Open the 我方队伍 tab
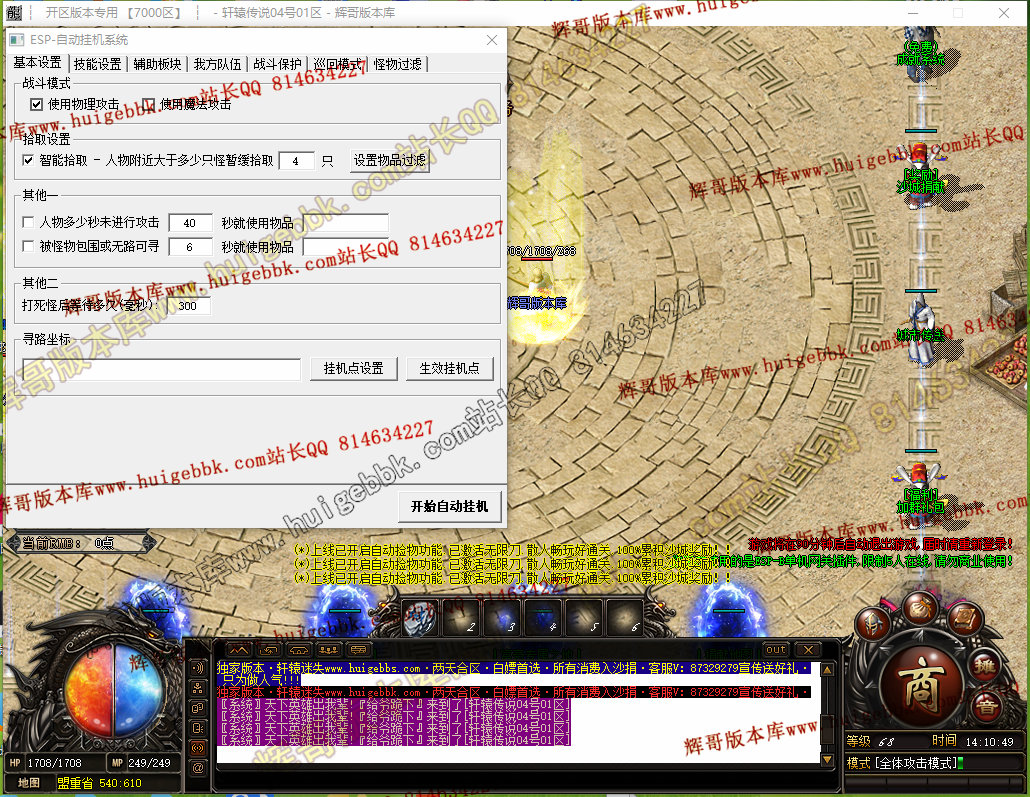Viewport: 1030px width, 797px height. (x=217, y=64)
